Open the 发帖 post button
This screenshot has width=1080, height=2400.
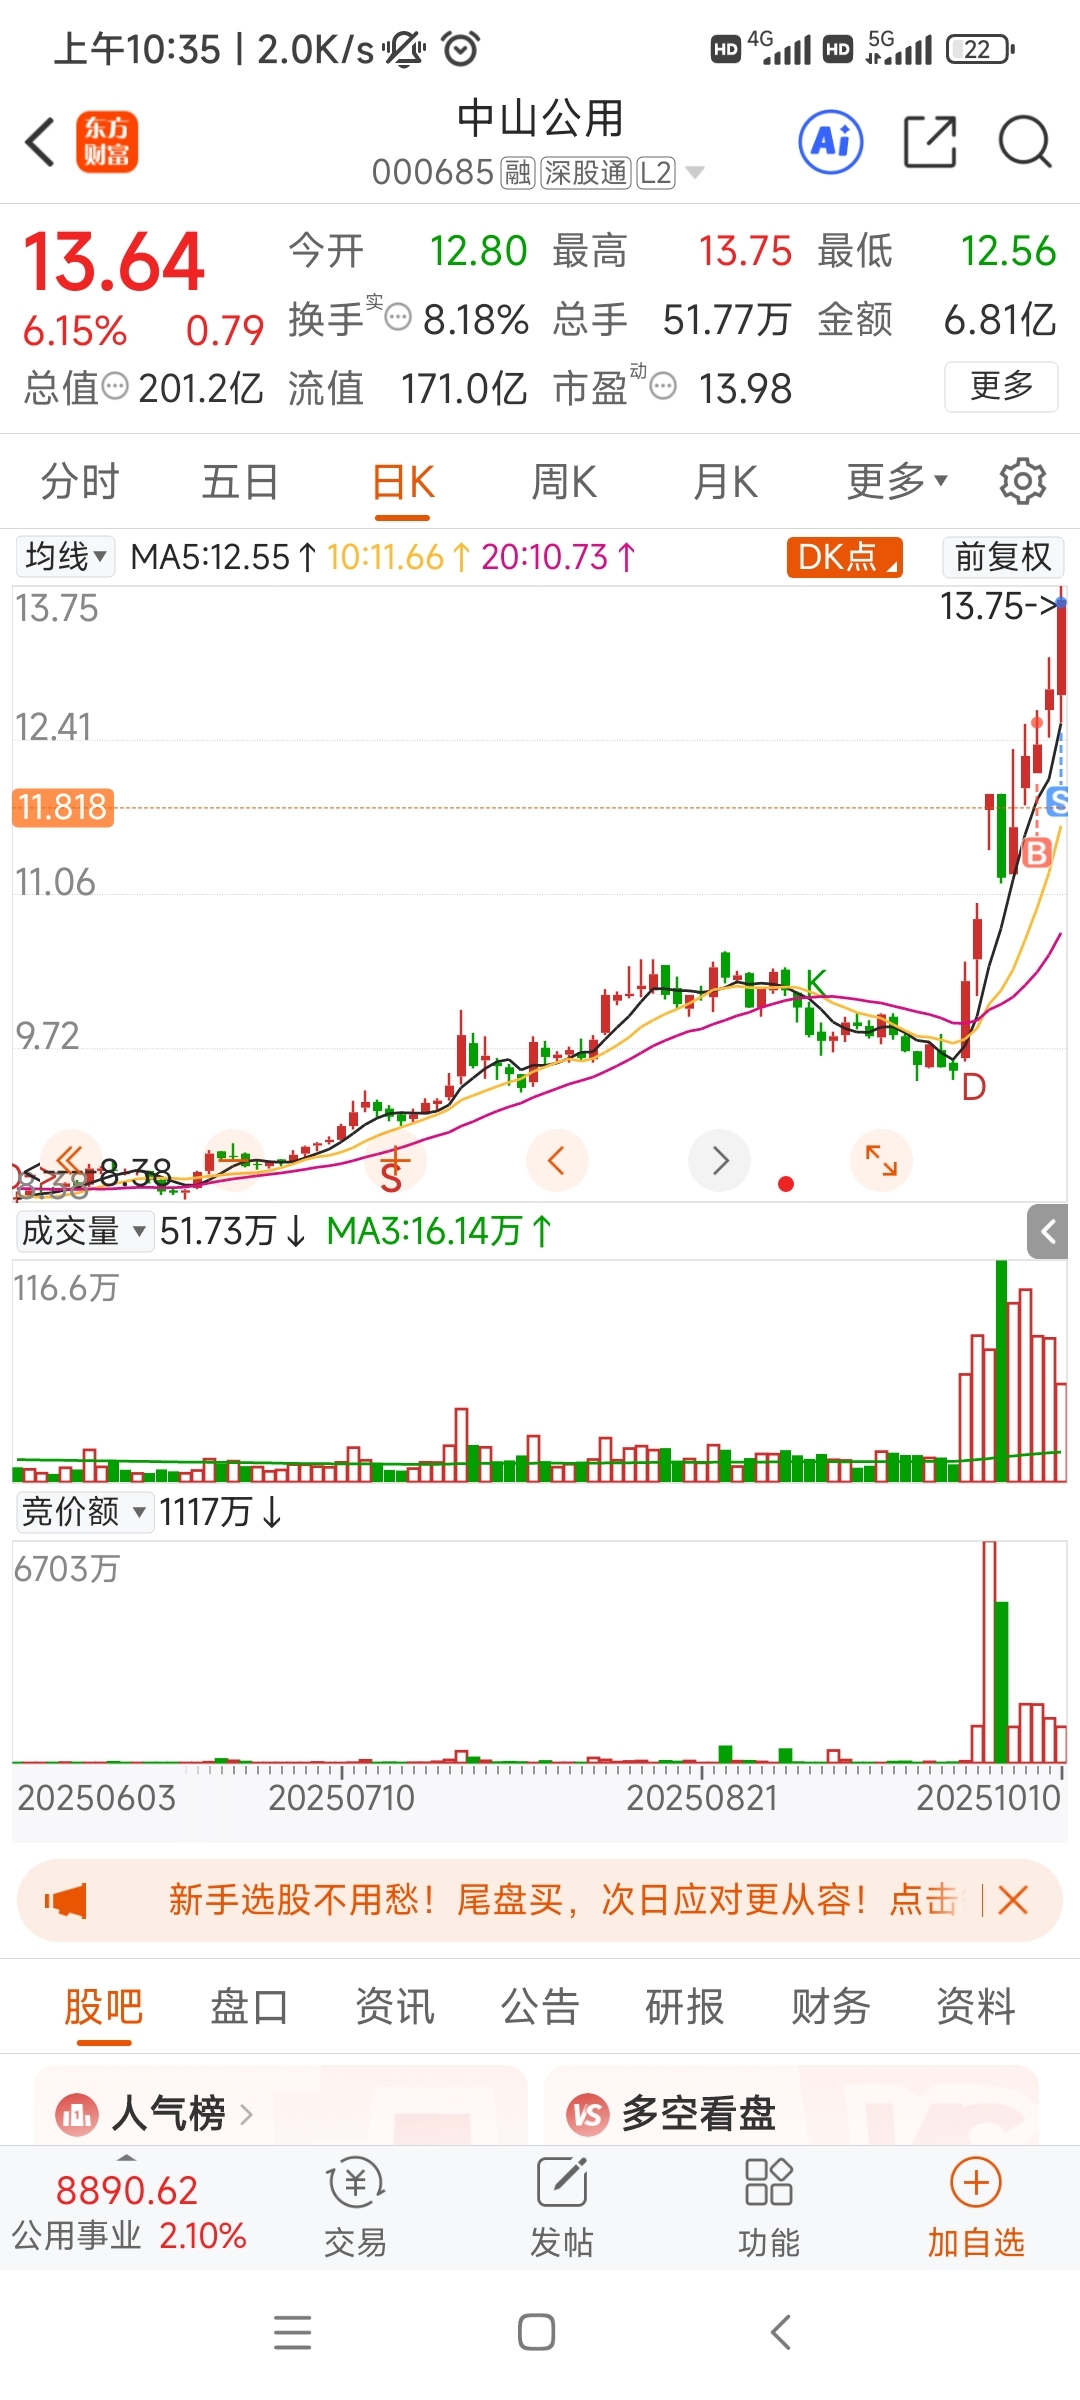click(x=562, y=2208)
